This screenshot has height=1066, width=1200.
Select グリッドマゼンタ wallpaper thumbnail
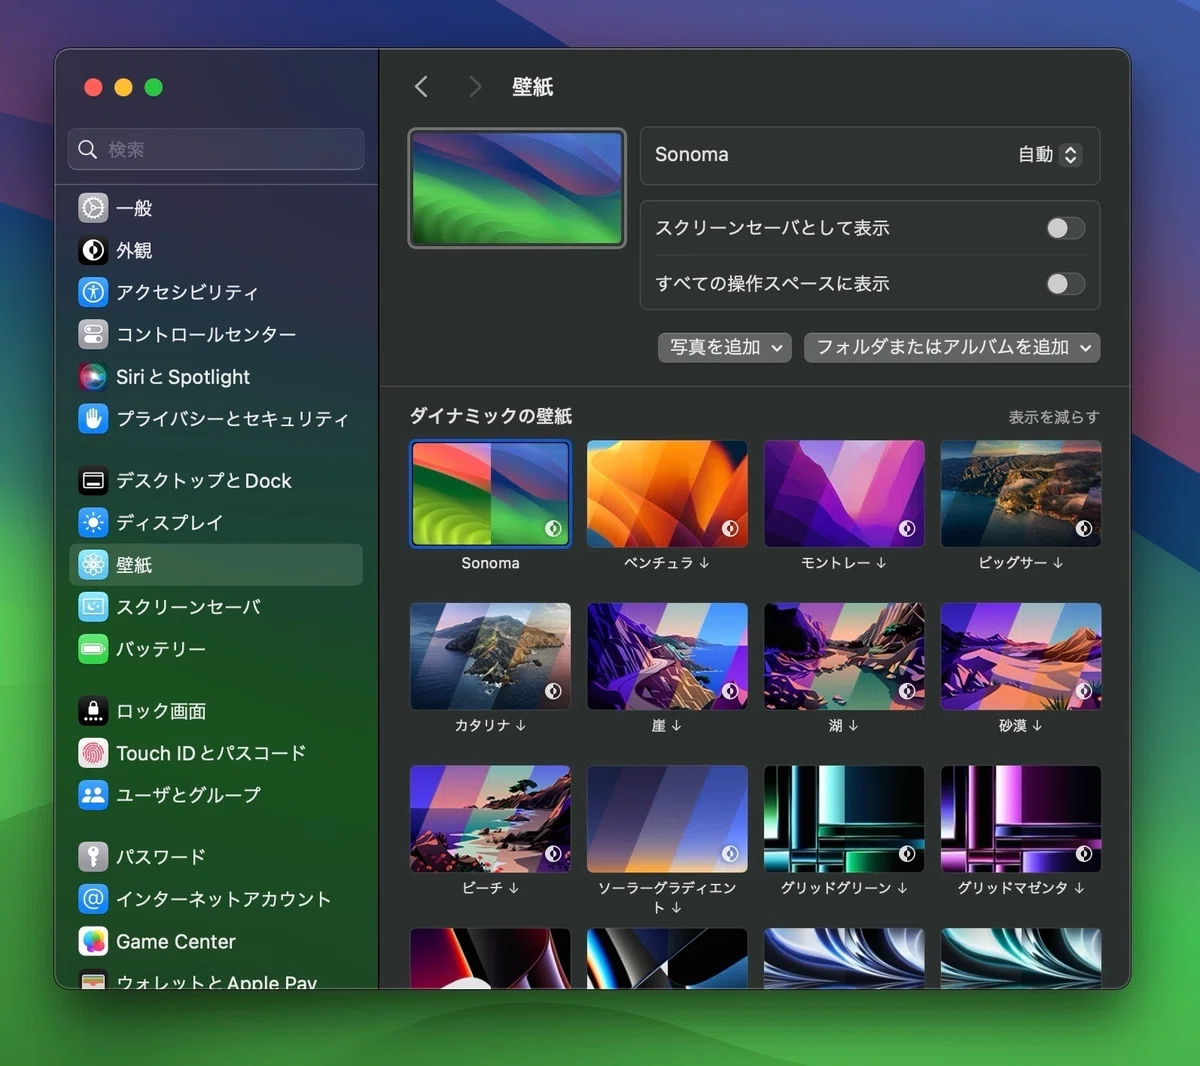[x=1021, y=819]
